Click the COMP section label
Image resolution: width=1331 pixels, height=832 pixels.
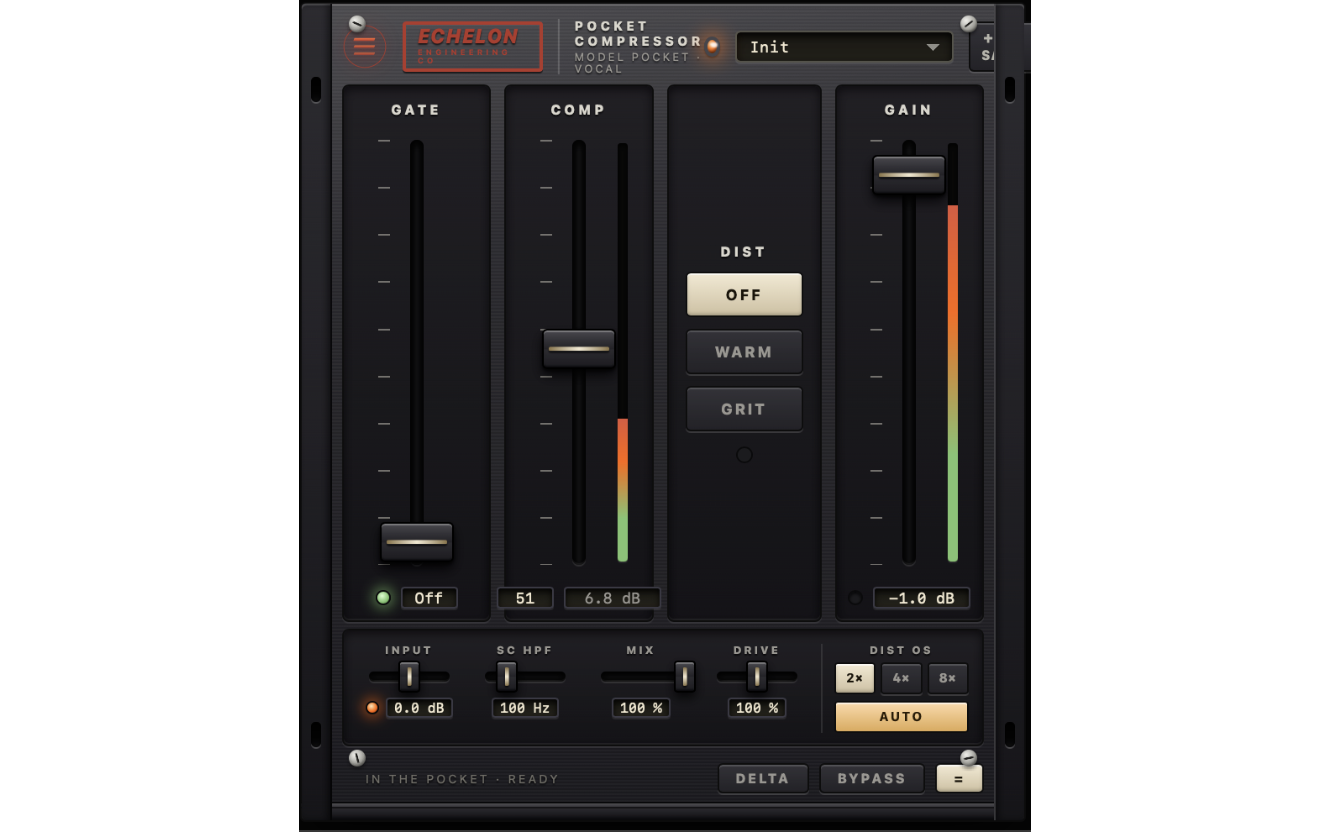tap(578, 110)
